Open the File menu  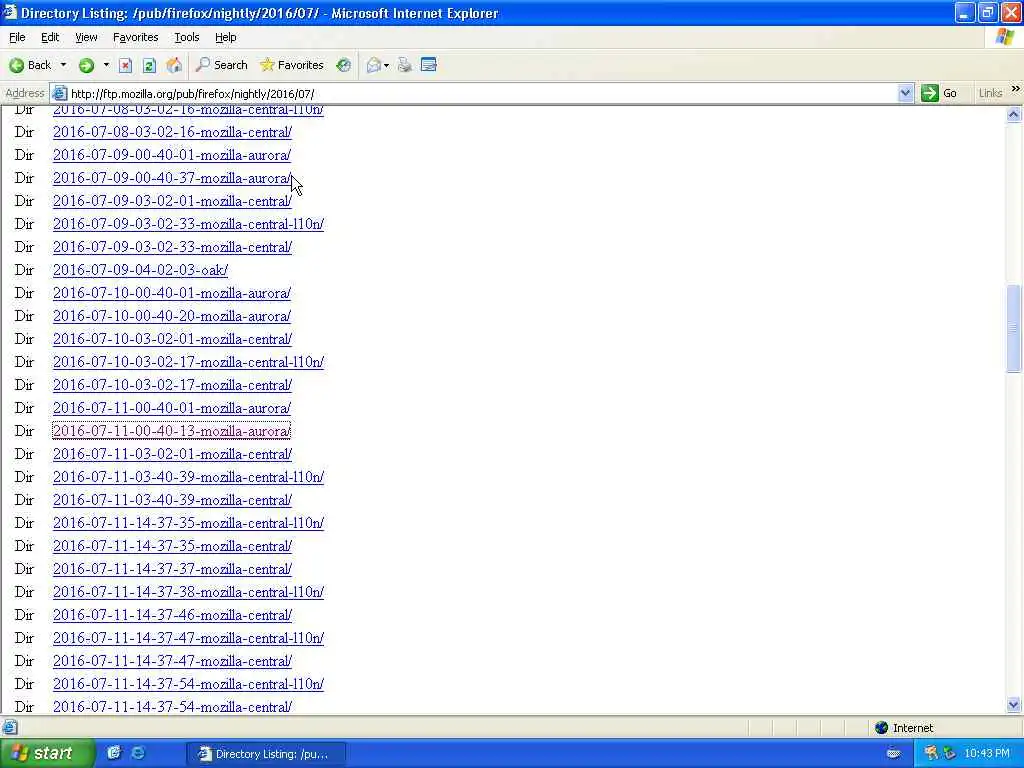point(17,37)
